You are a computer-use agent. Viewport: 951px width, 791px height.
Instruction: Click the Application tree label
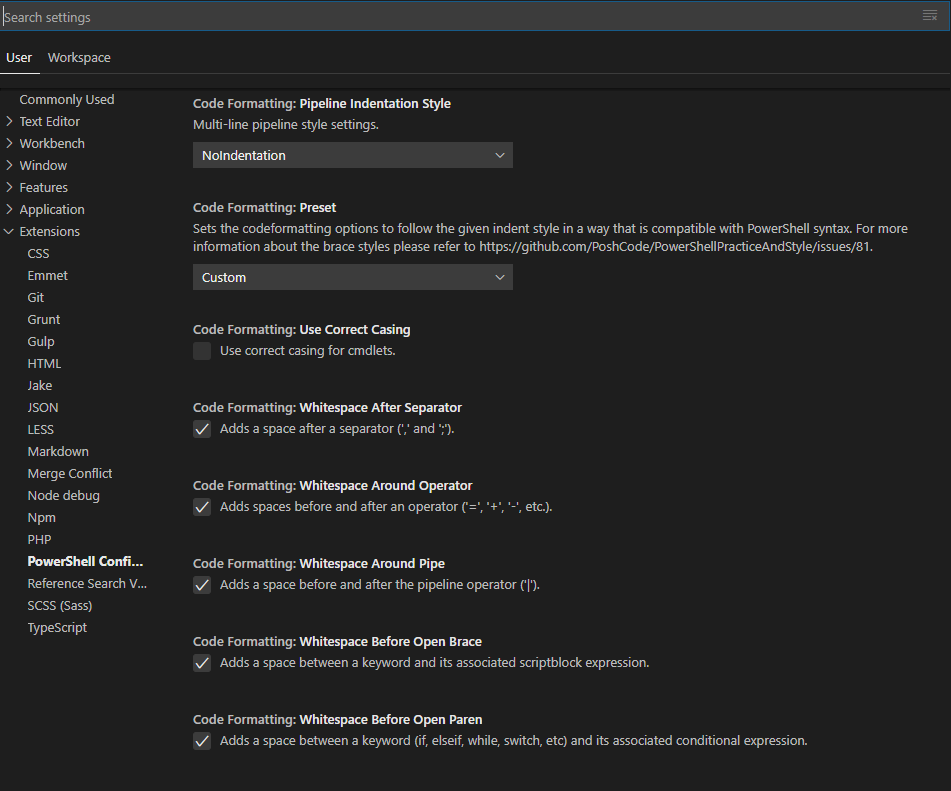[x=52, y=209]
